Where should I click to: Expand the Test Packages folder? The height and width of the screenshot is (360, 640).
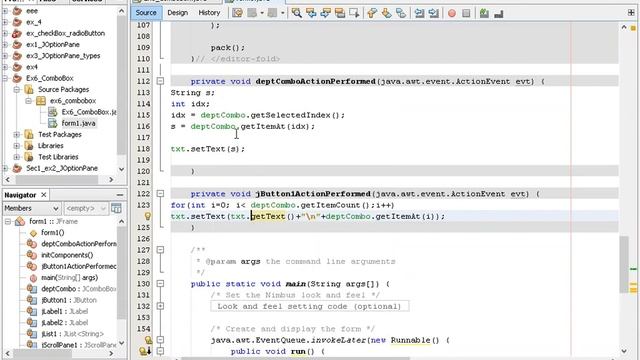pyautogui.click(x=17, y=134)
